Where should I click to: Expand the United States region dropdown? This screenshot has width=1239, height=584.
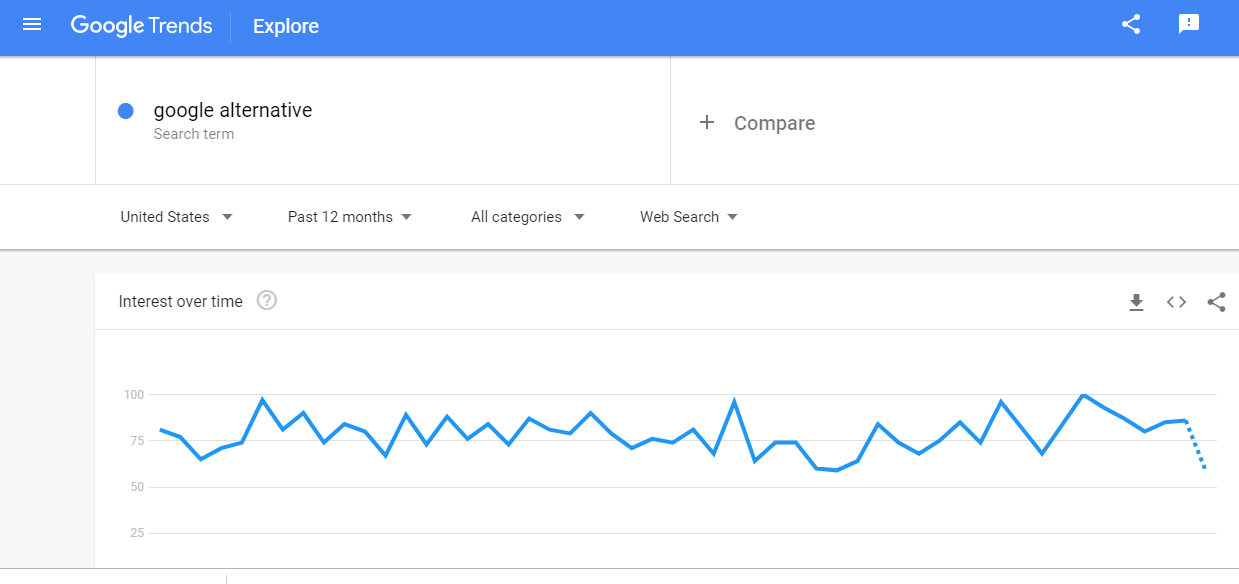(x=176, y=217)
